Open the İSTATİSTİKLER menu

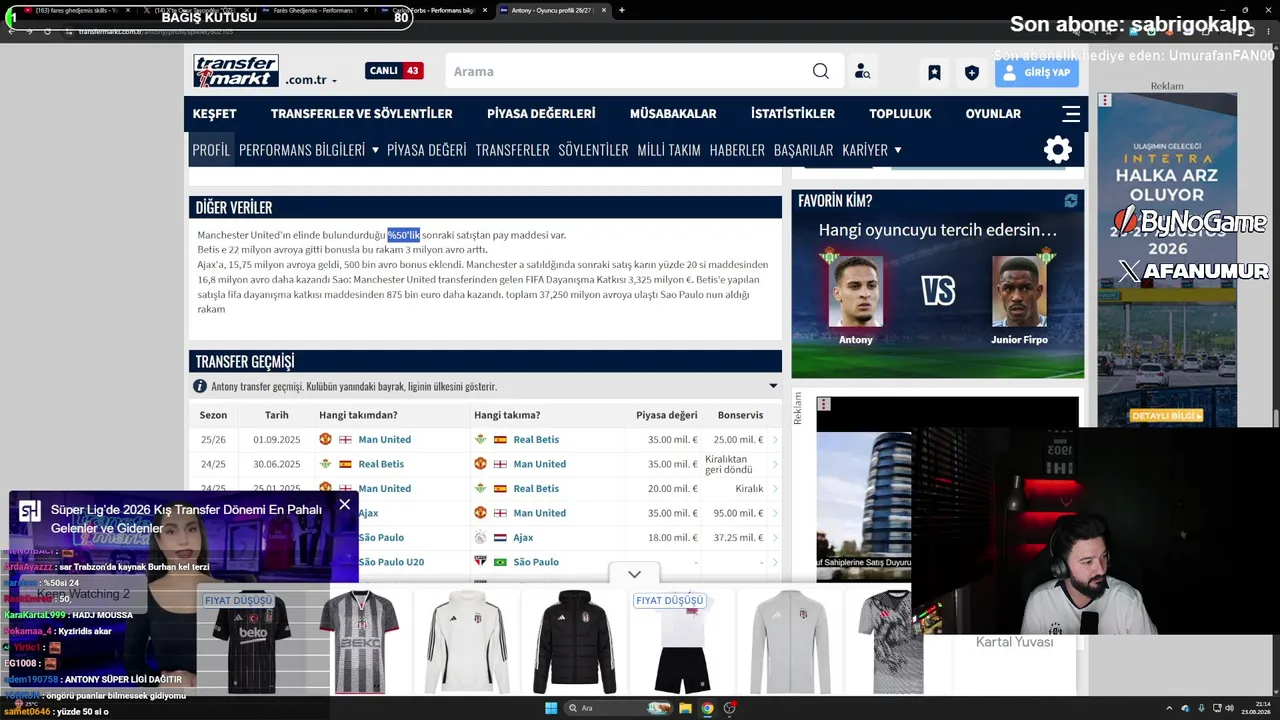click(x=793, y=114)
